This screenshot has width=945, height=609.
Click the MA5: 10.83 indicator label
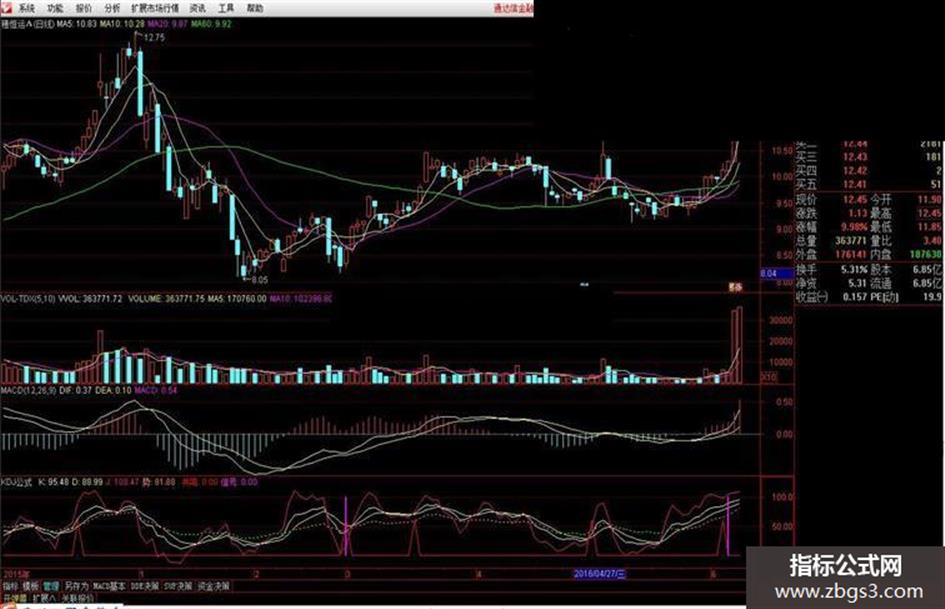77,24
